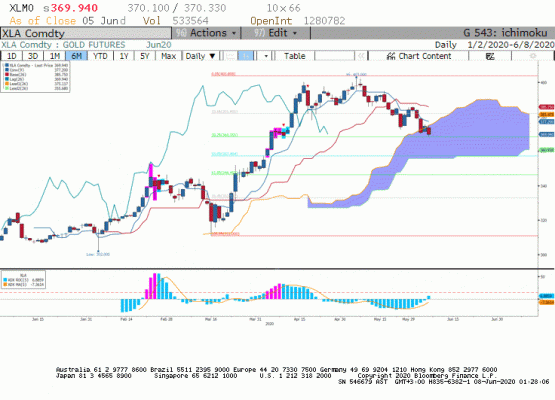Image resolution: width=555 pixels, height=400 pixels.
Task: Open the annotation drawing tools icon
Action: tap(490, 56)
